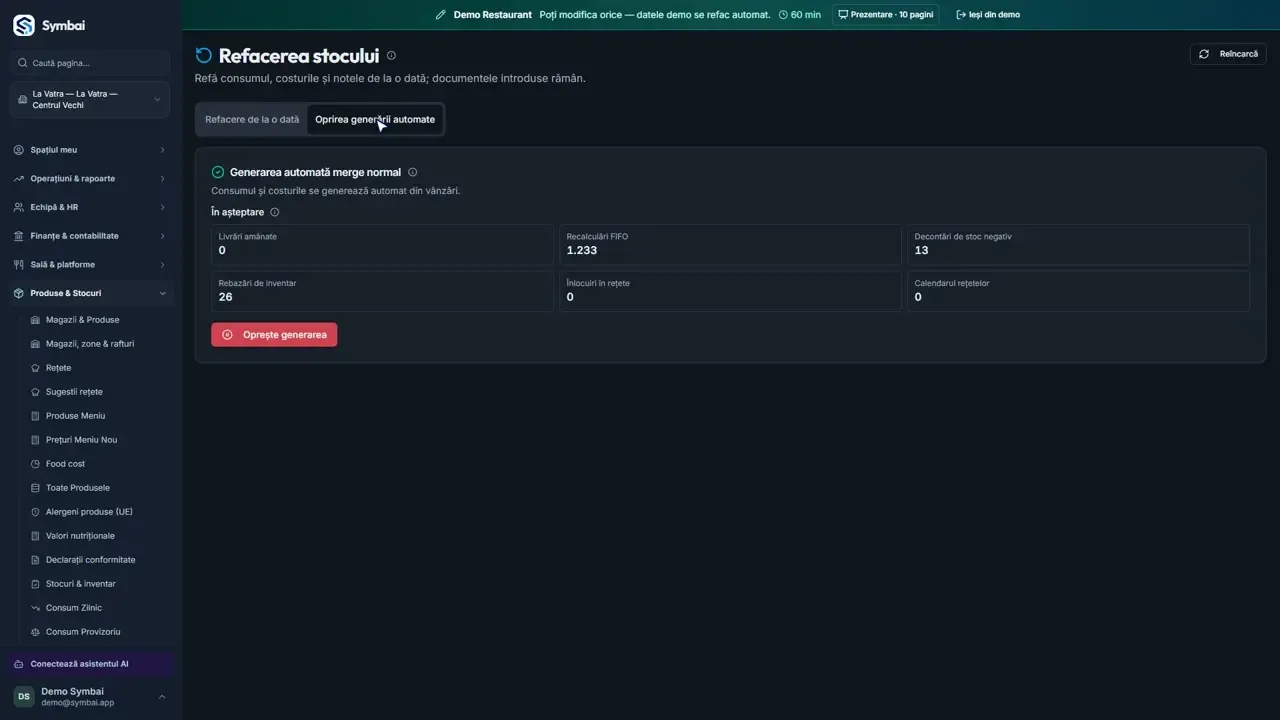Screen dimensions: 1280x720
Task: Click the info icon beside În așteptare
Action: (275, 212)
